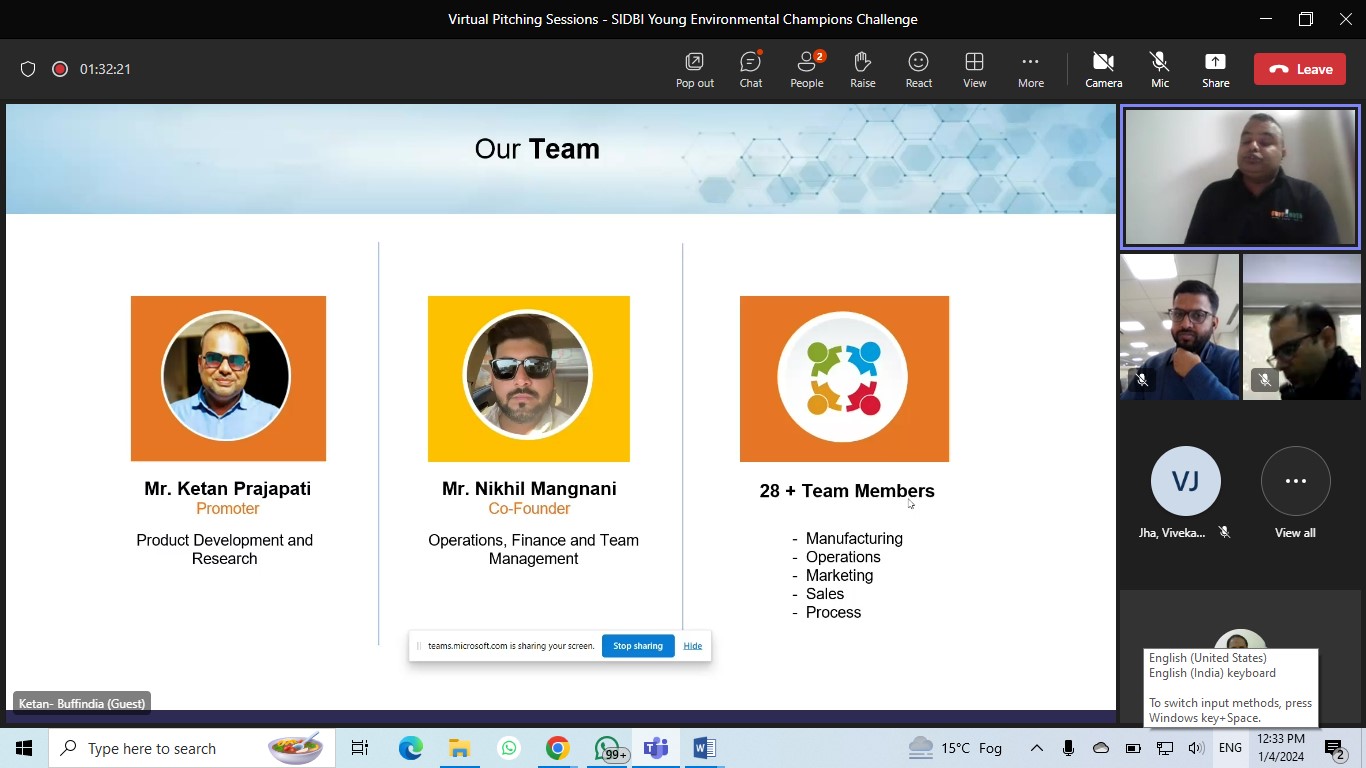Viewport: 1366px width, 768px height.
Task: Open the notification center icon
Action: 1335,748
